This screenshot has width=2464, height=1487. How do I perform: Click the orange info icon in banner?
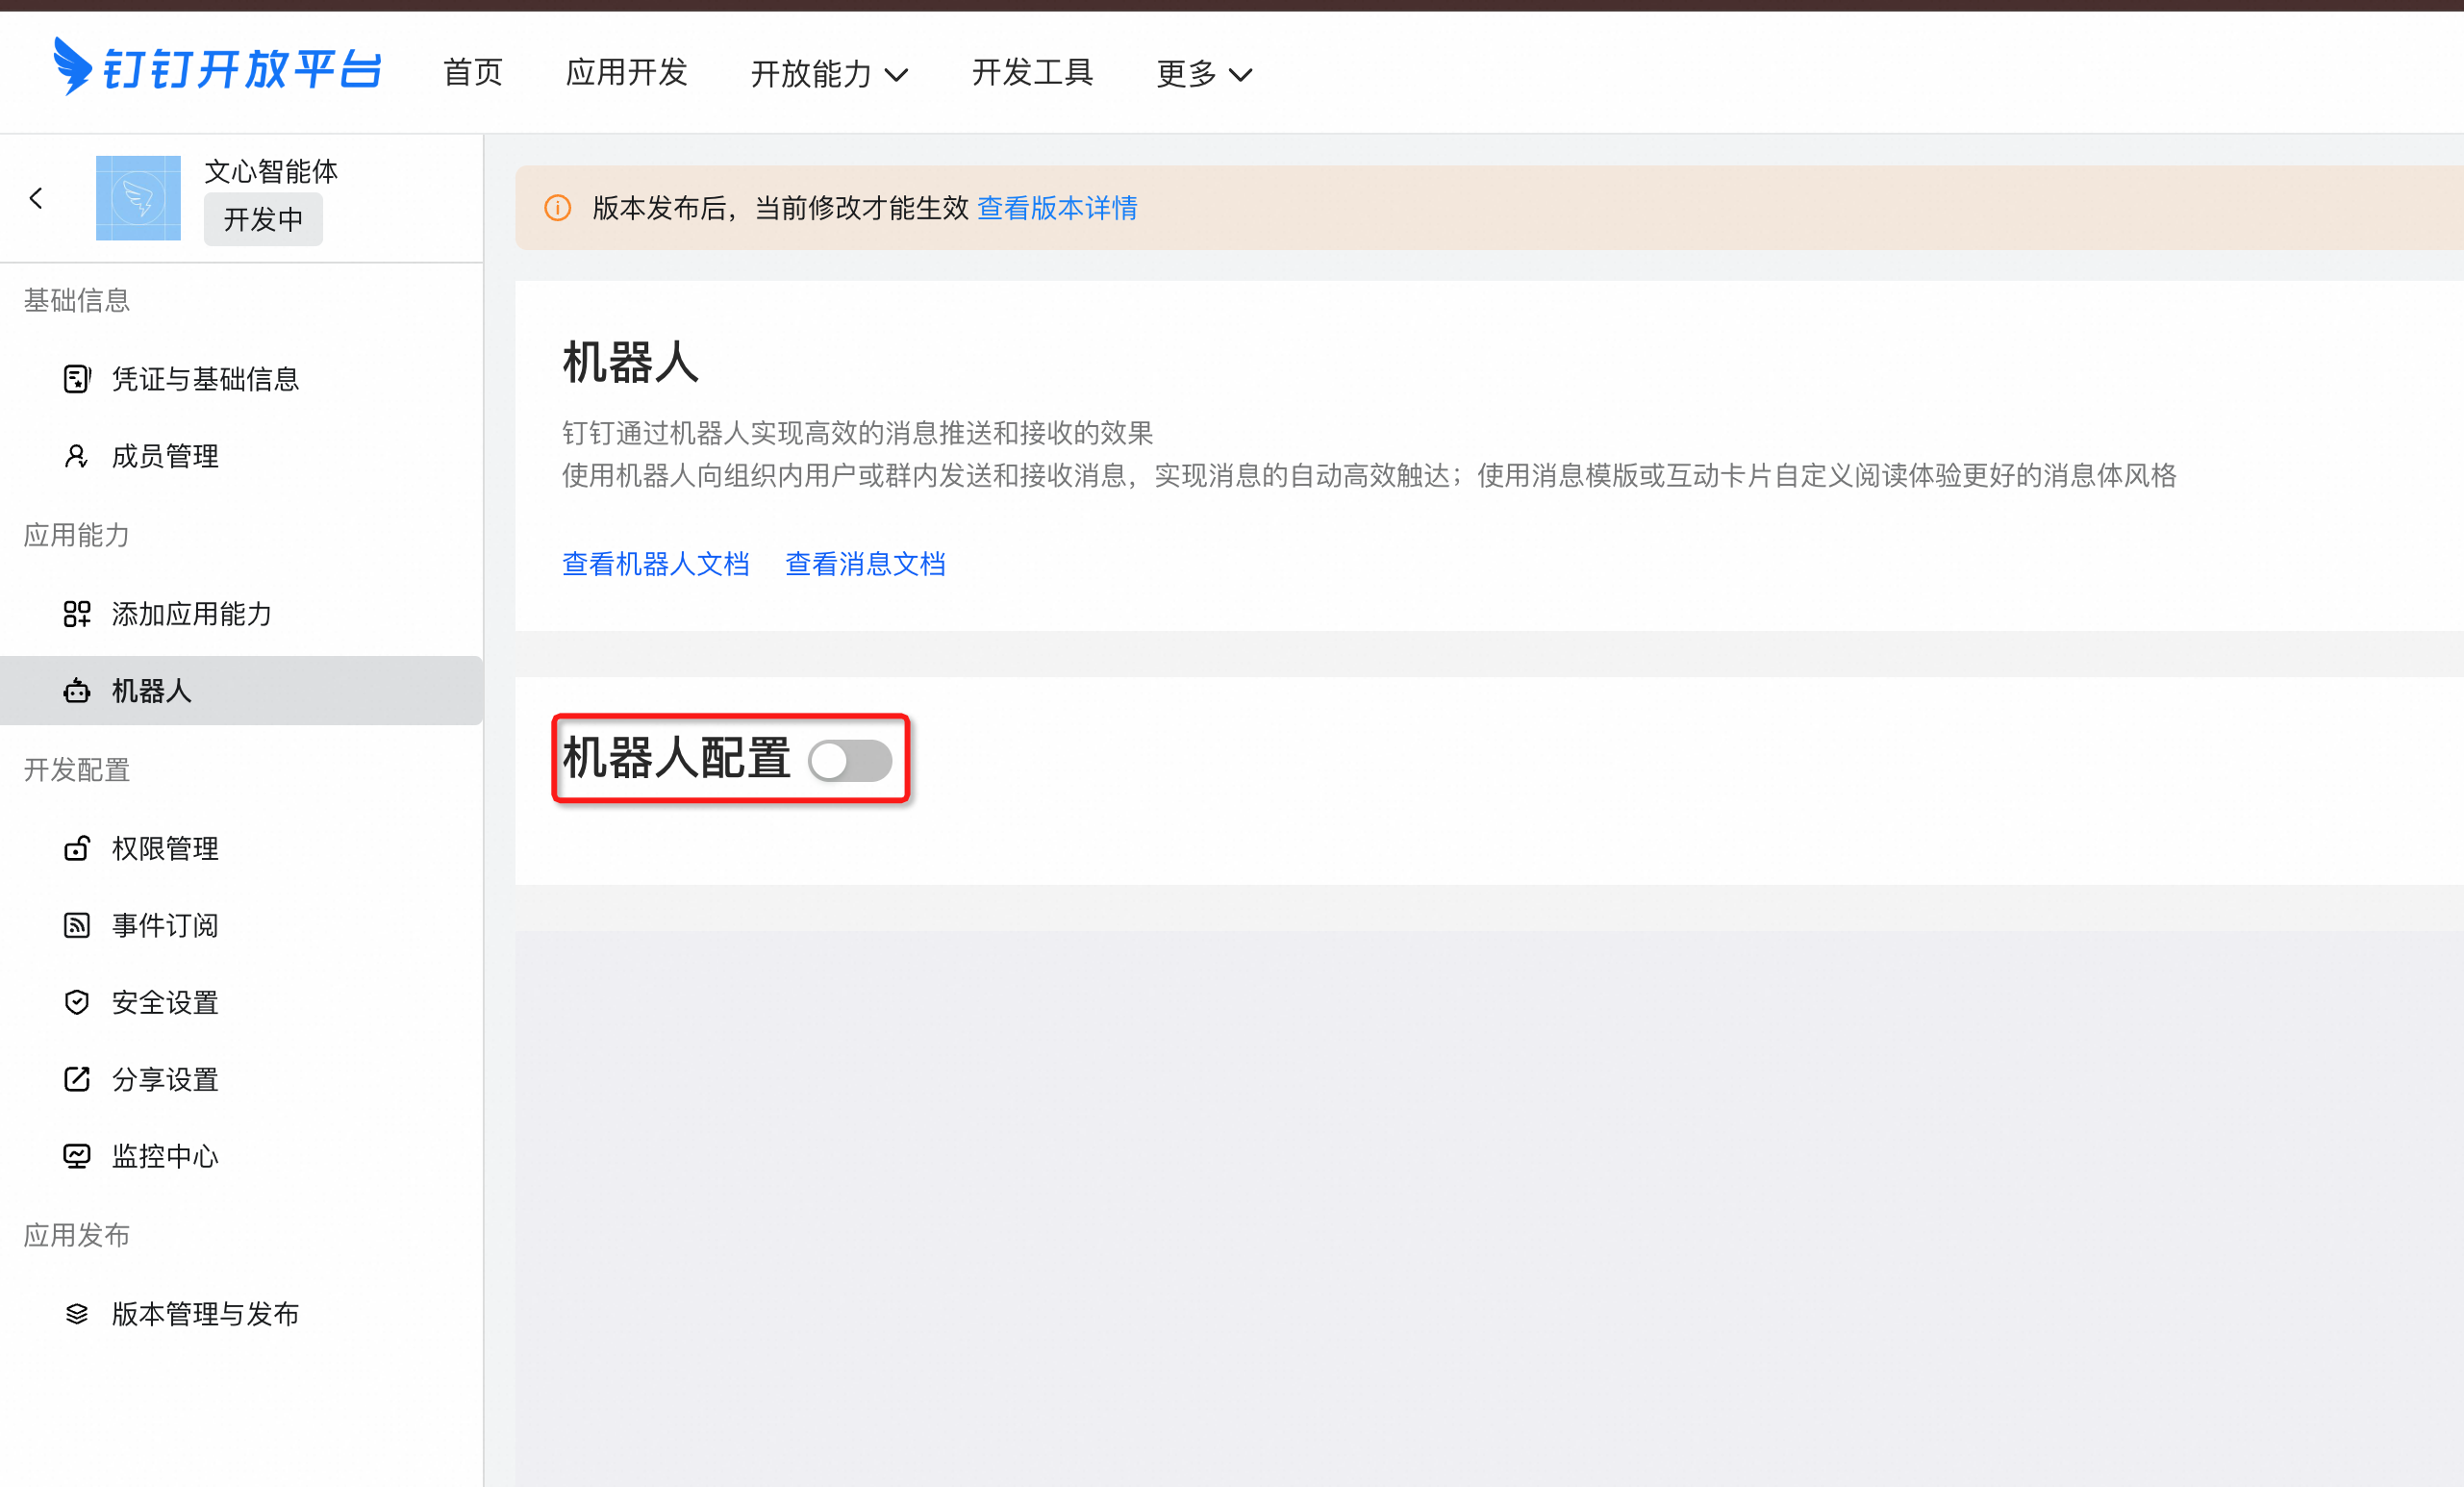(x=557, y=208)
